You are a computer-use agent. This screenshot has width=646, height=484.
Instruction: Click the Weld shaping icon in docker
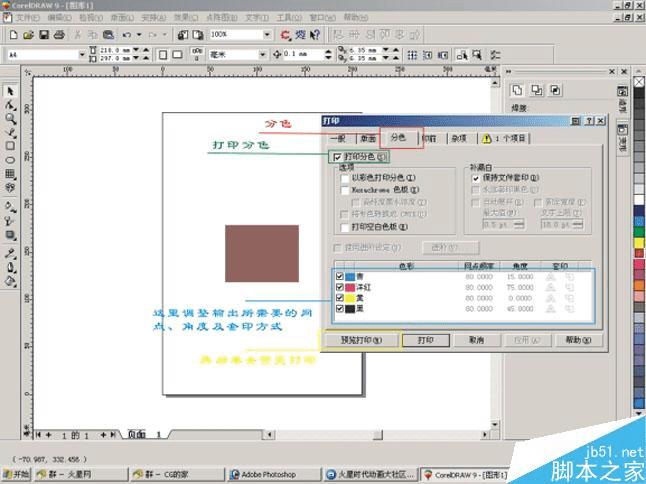[517, 90]
